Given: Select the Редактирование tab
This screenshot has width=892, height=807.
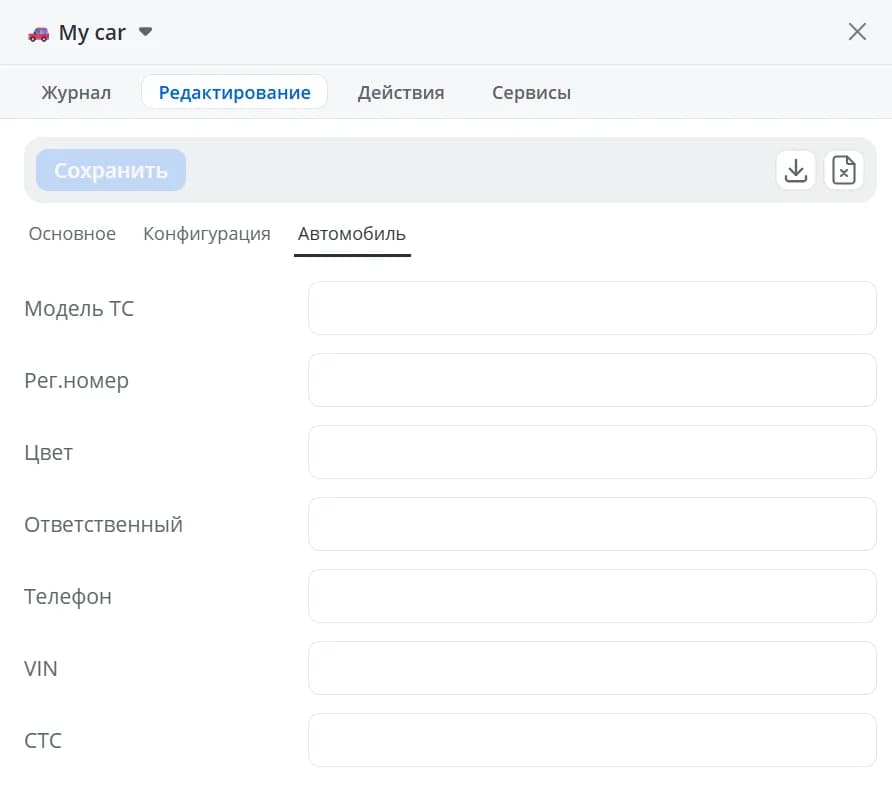Looking at the screenshot, I should 234,92.
